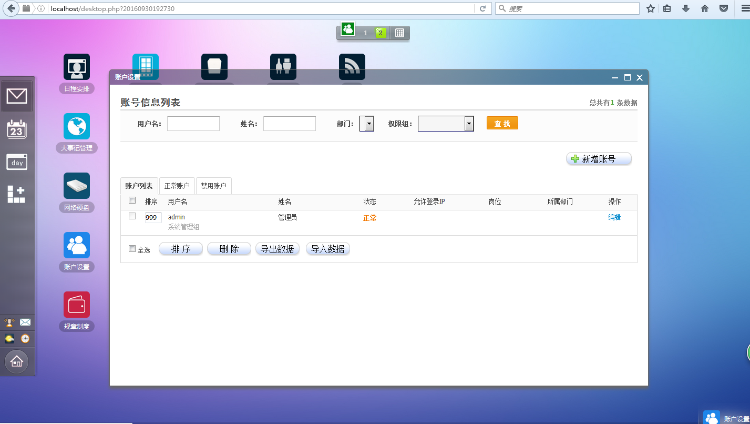Click the 排序 button
Screen dimensions: 750x424
tap(181, 249)
